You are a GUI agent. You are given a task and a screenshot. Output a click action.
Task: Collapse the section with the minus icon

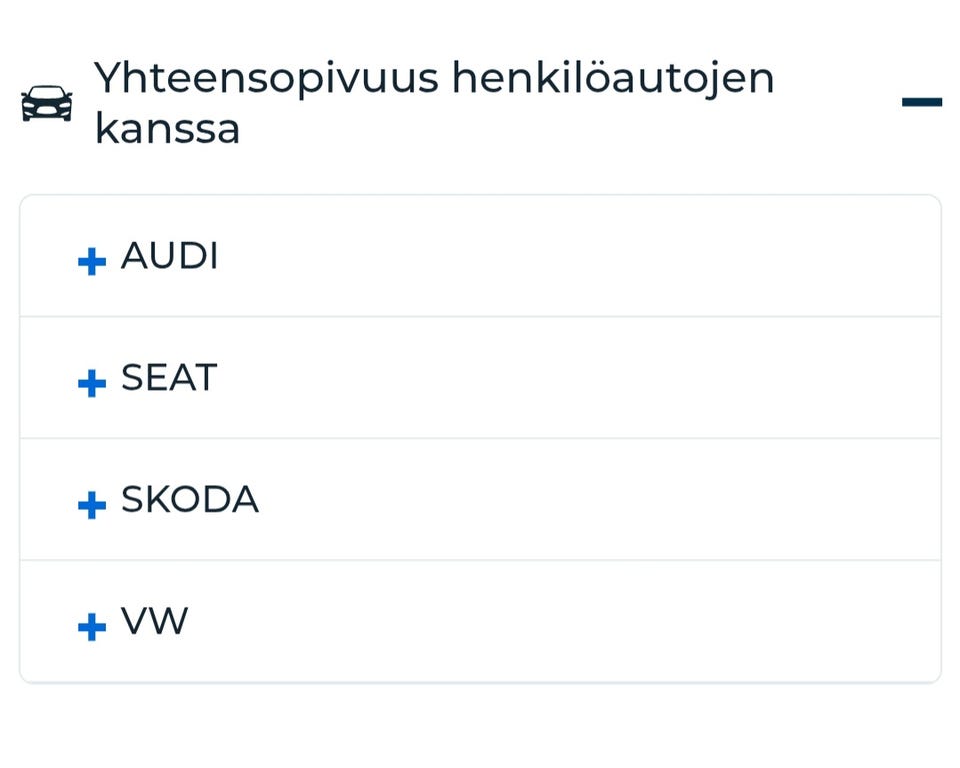click(x=921, y=102)
